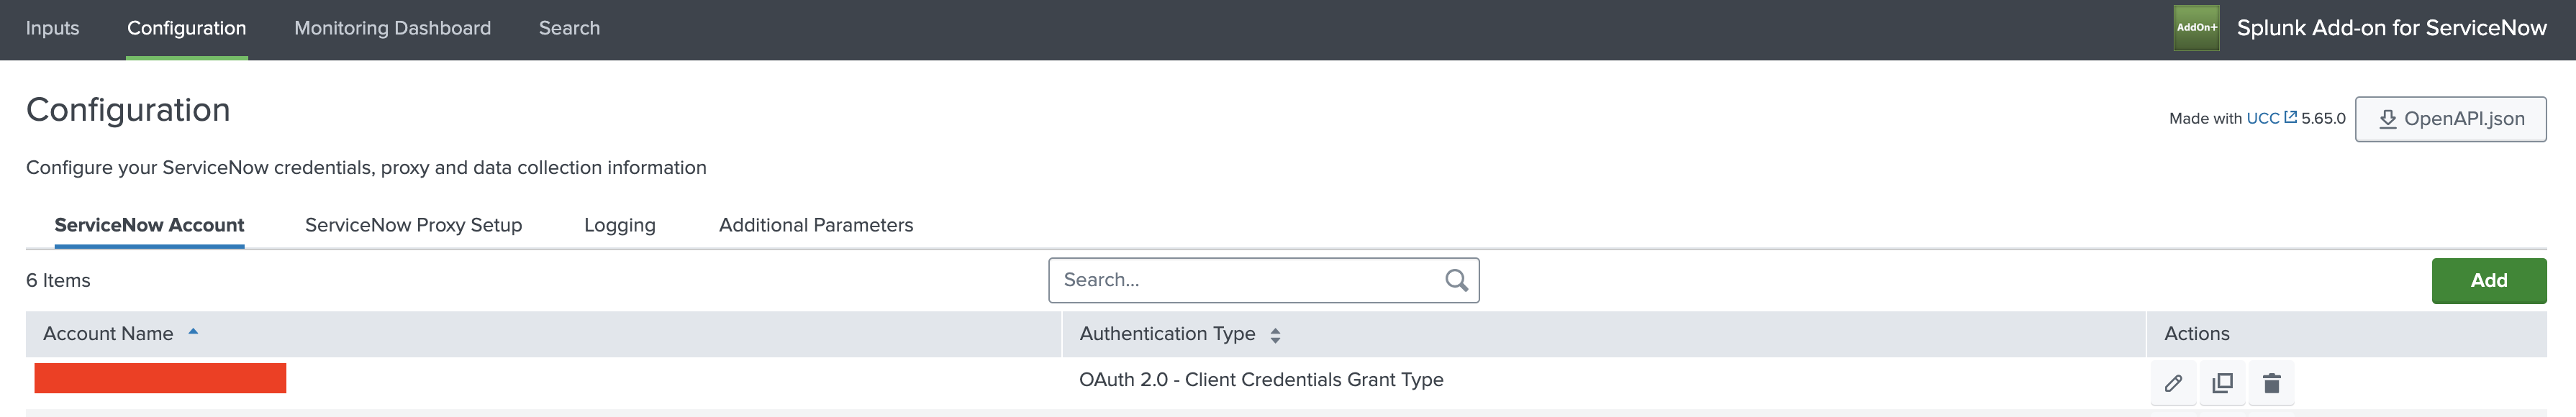
Task: Switch to the ServiceNow Proxy Setup tab
Action: click(413, 225)
